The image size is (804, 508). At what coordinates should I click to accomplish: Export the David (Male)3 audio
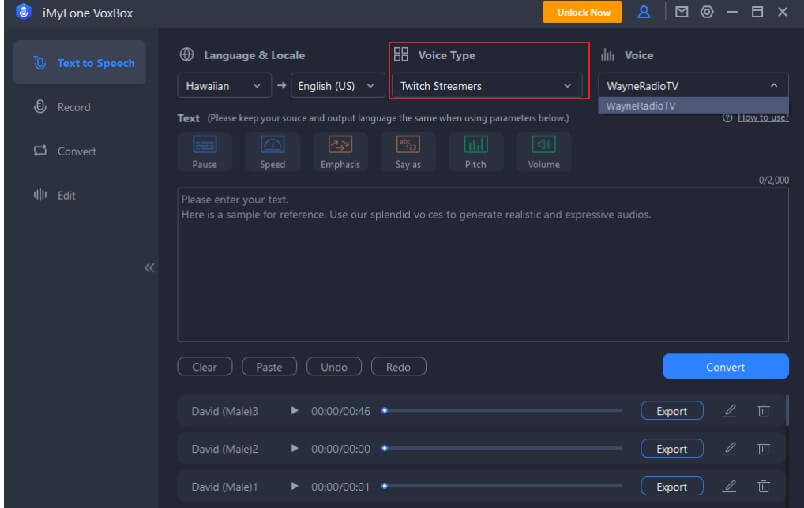pos(672,411)
